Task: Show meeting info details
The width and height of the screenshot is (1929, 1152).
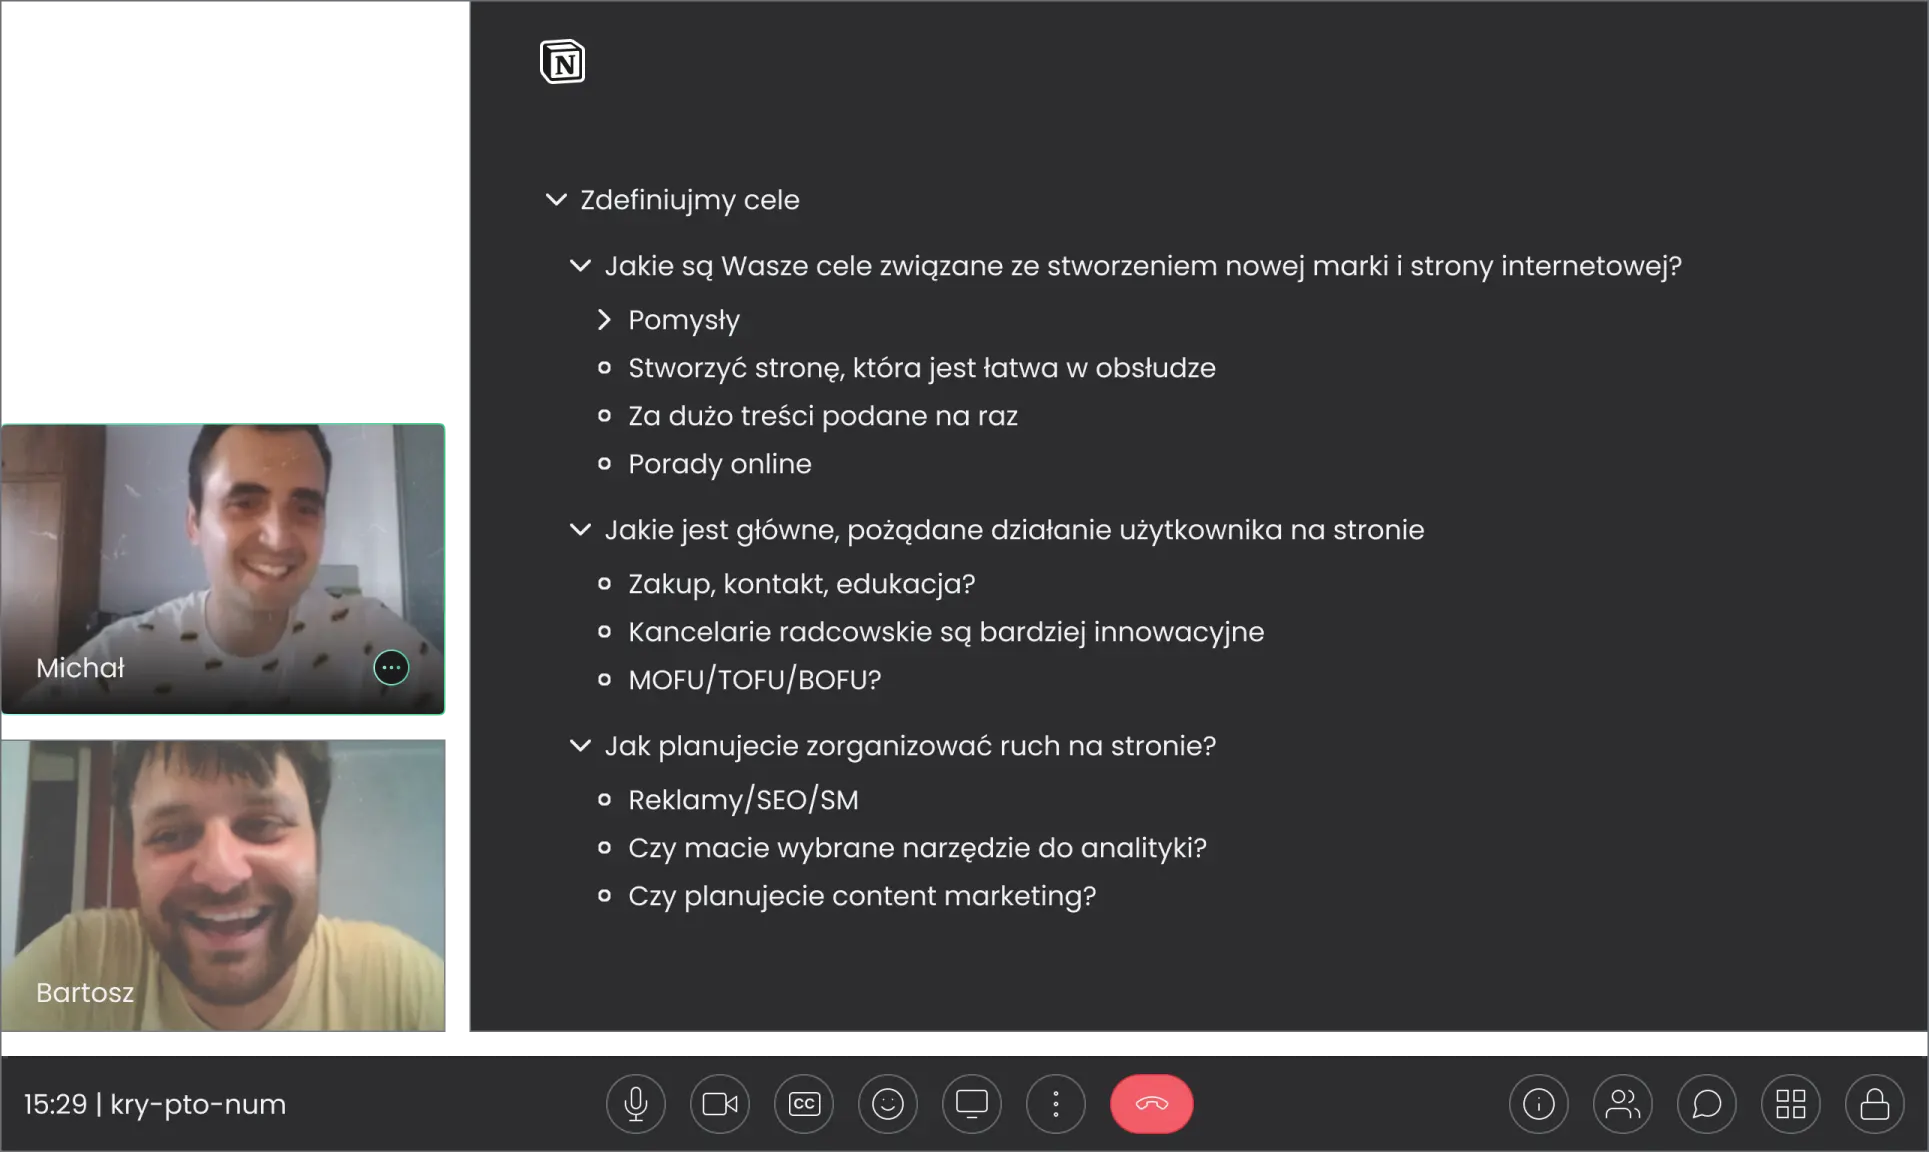Action: [1538, 1104]
